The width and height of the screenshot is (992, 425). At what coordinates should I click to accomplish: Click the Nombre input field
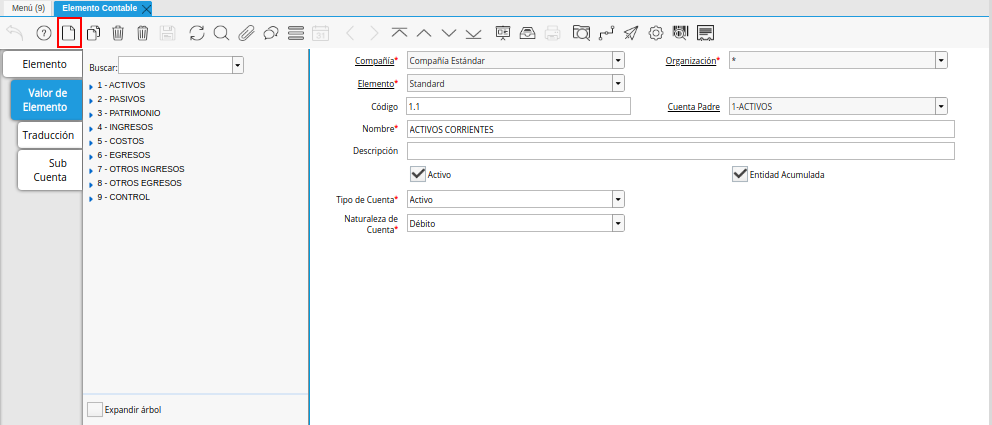680,129
